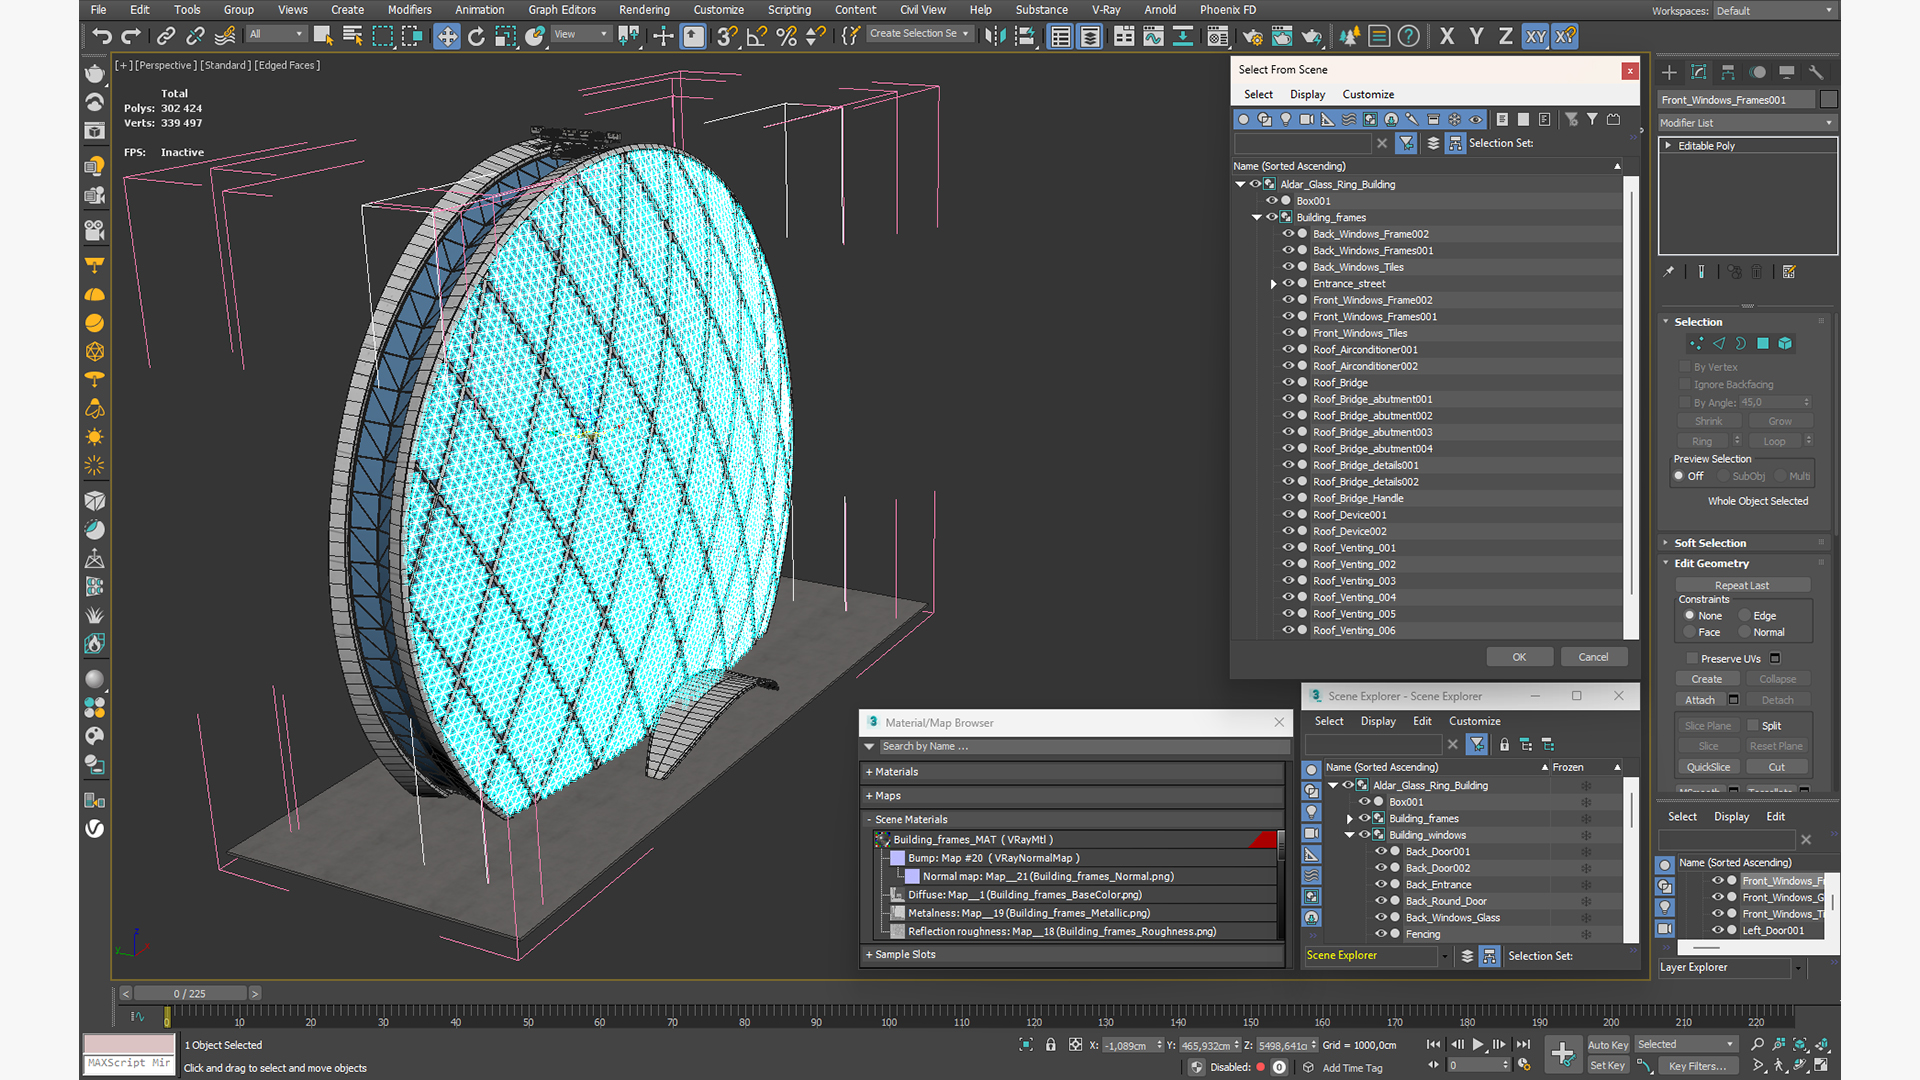The height and width of the screenshot is (1080, 1920).
Task: Open the Rendering menu
Action: click(x=644, y=10)
